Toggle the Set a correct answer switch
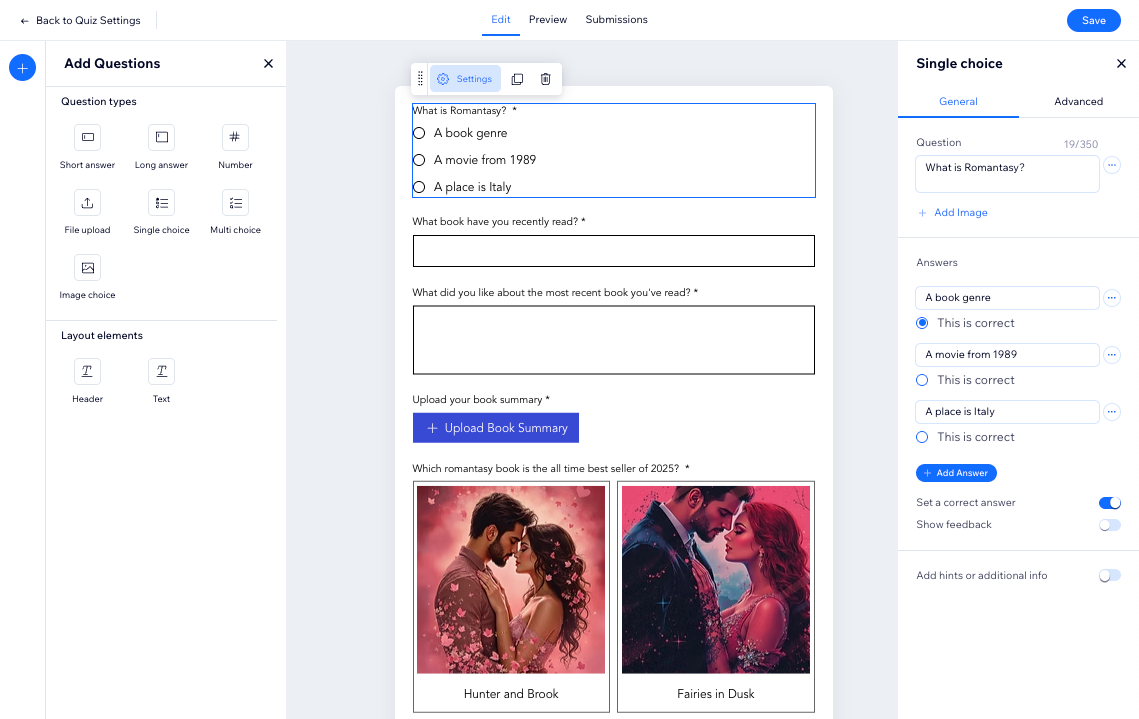 pyautogui.click(x=1109, y=503)
